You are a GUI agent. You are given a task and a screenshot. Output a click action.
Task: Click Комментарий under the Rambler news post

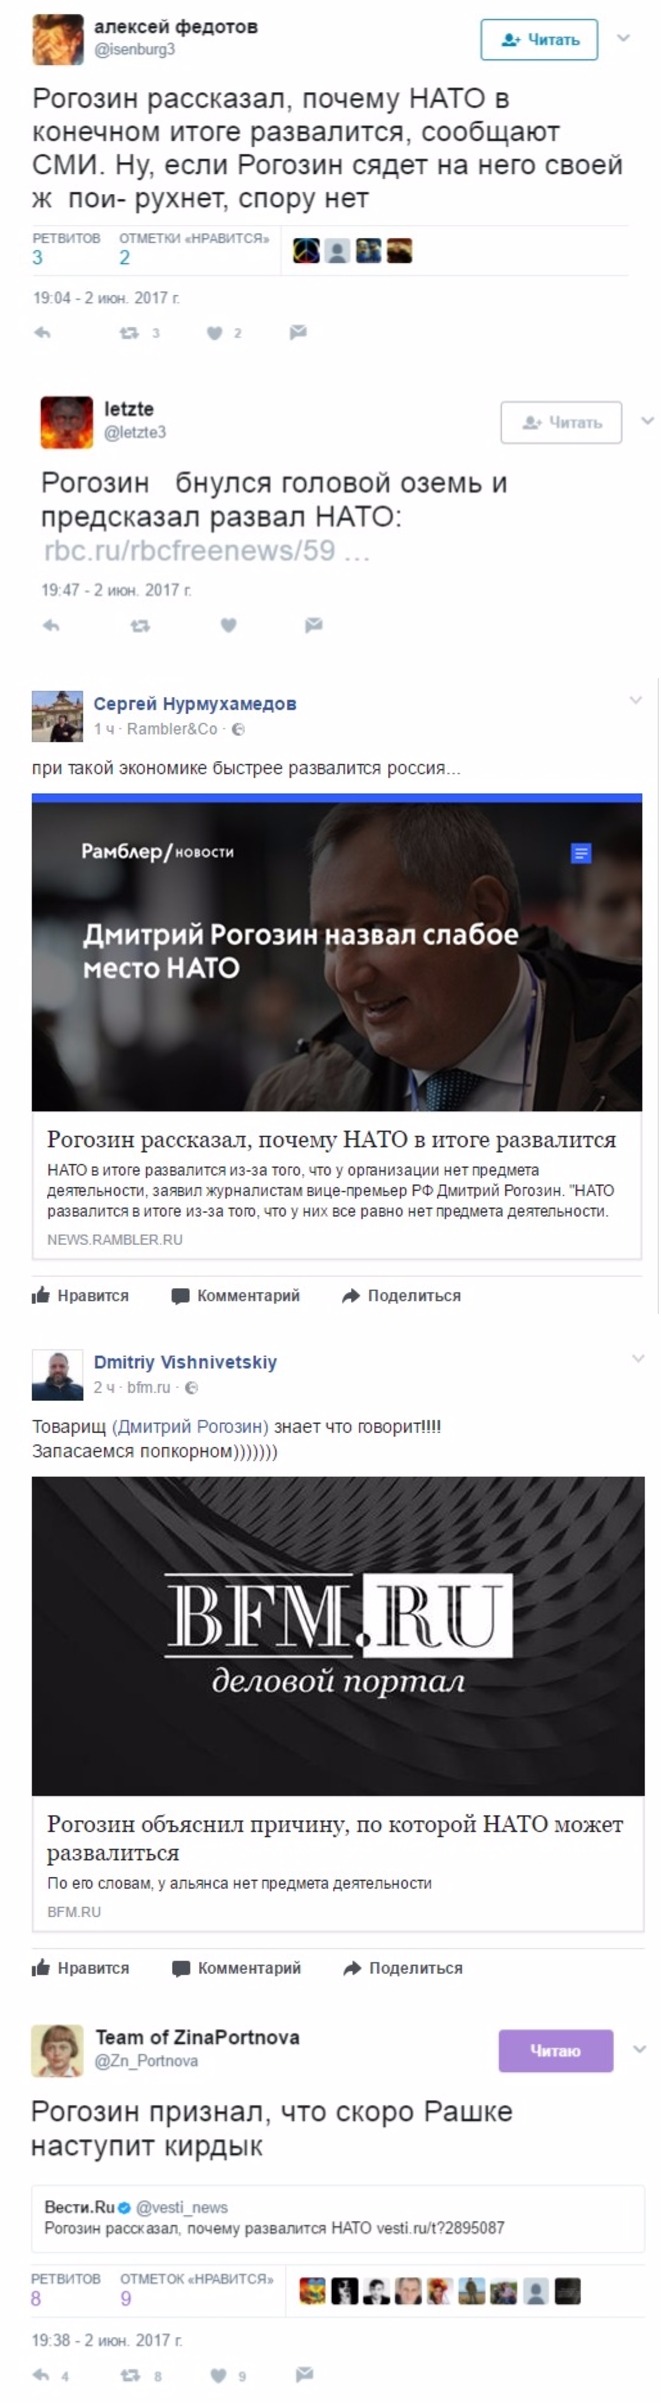(x=236, y=1295)
